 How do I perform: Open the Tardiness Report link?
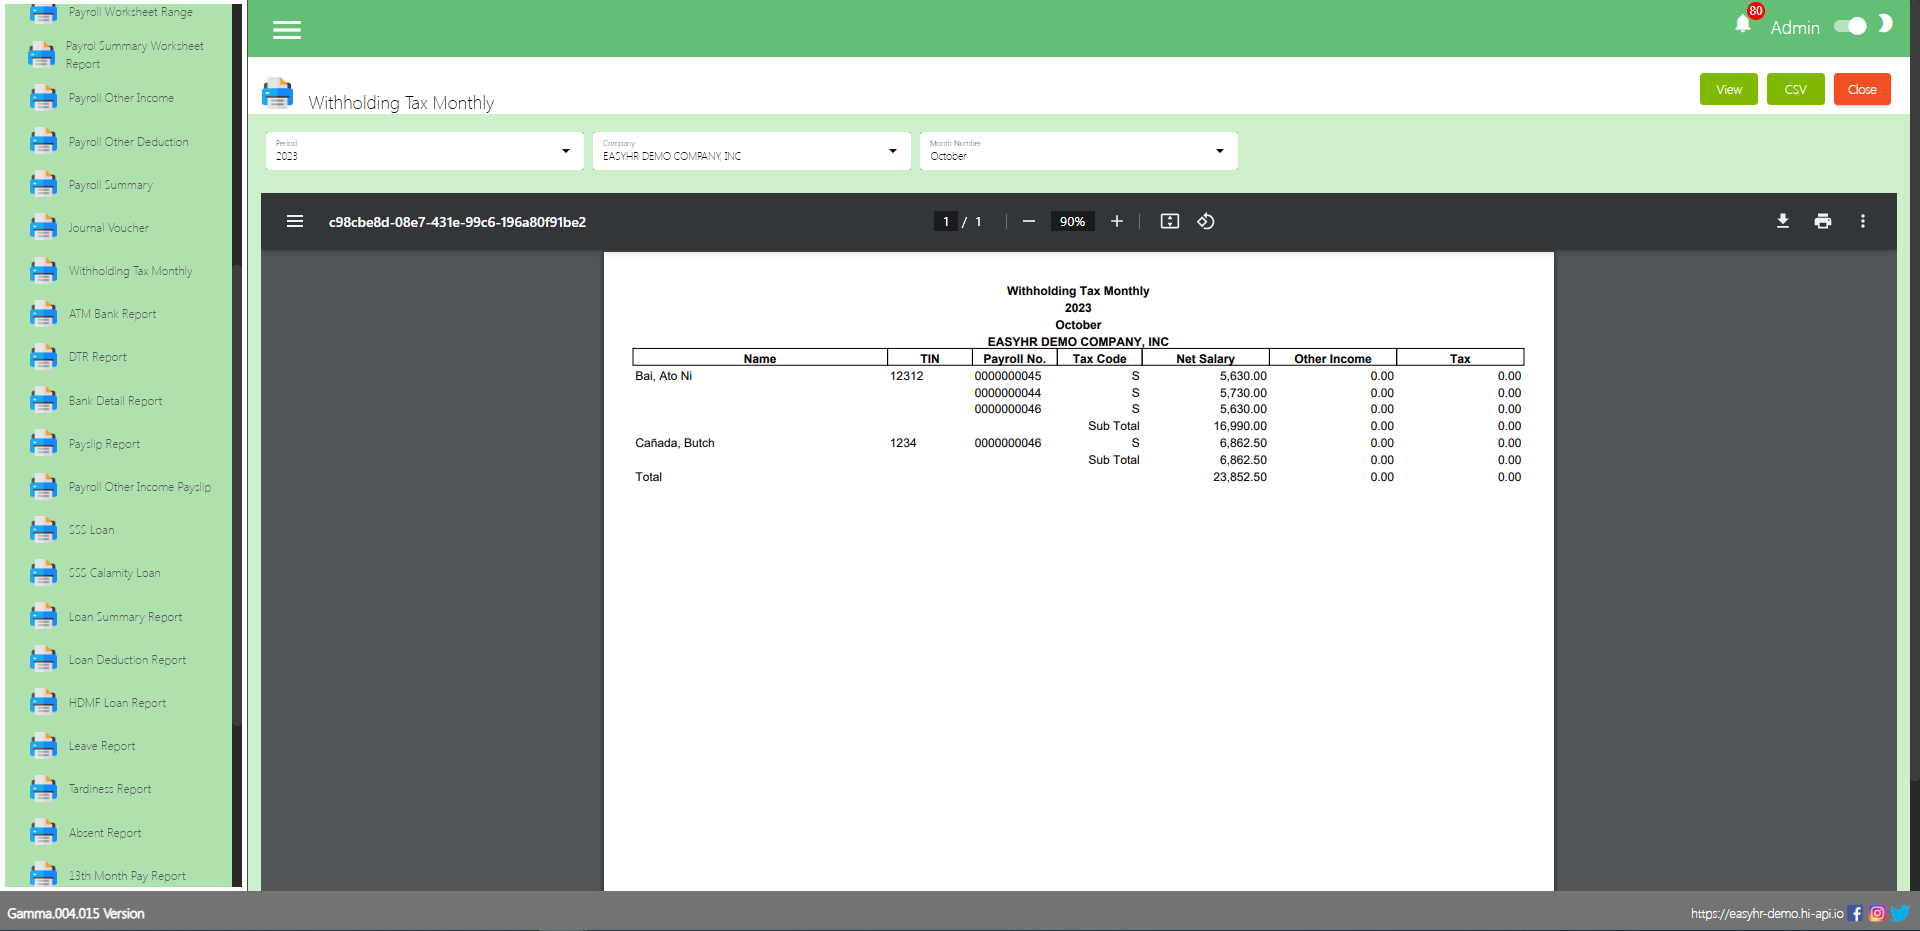point(109,789)
